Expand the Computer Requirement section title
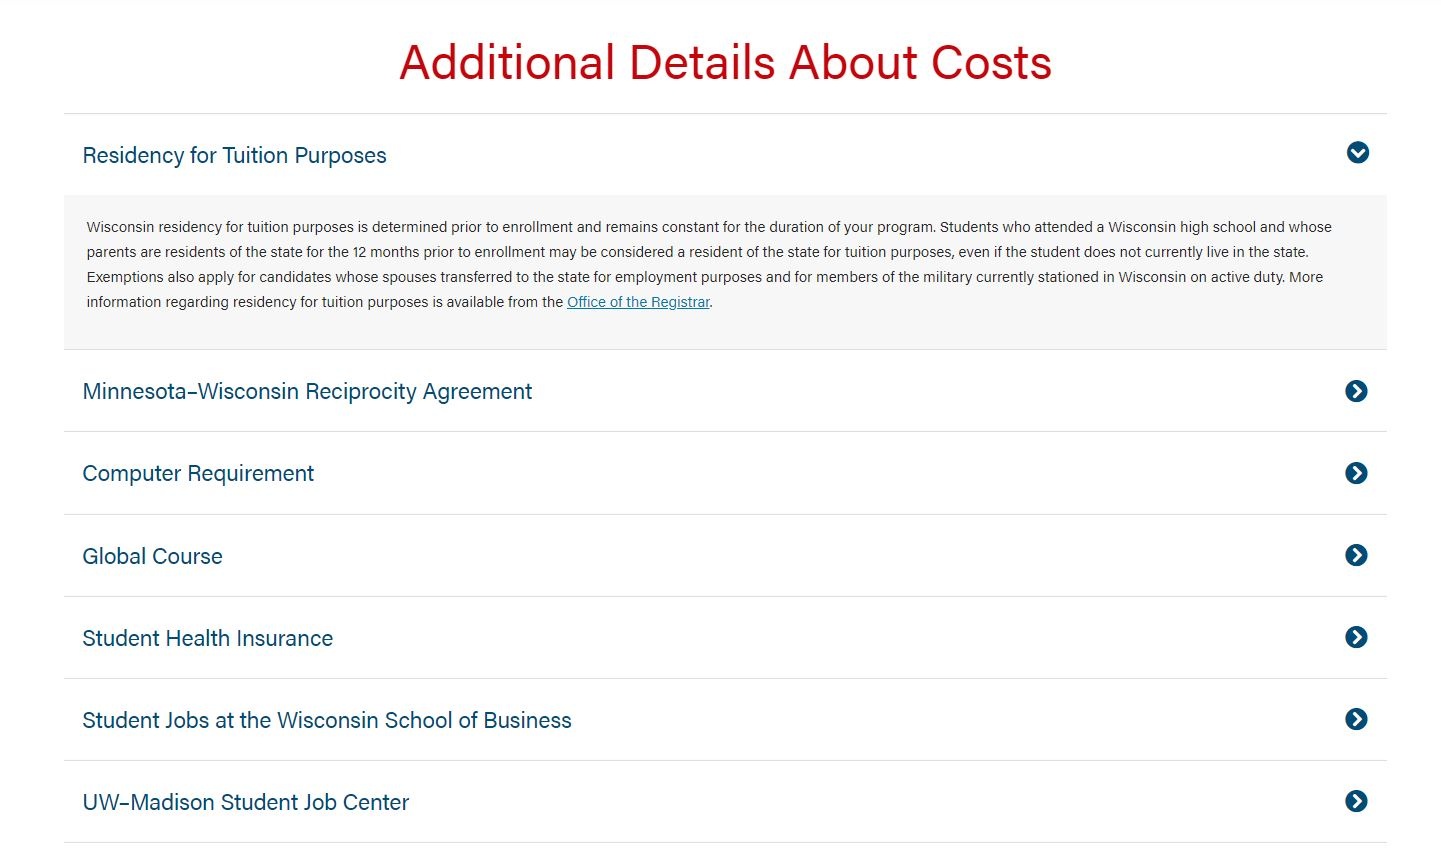The width and height of the screenshot is (1441, 851). point(198,473)
